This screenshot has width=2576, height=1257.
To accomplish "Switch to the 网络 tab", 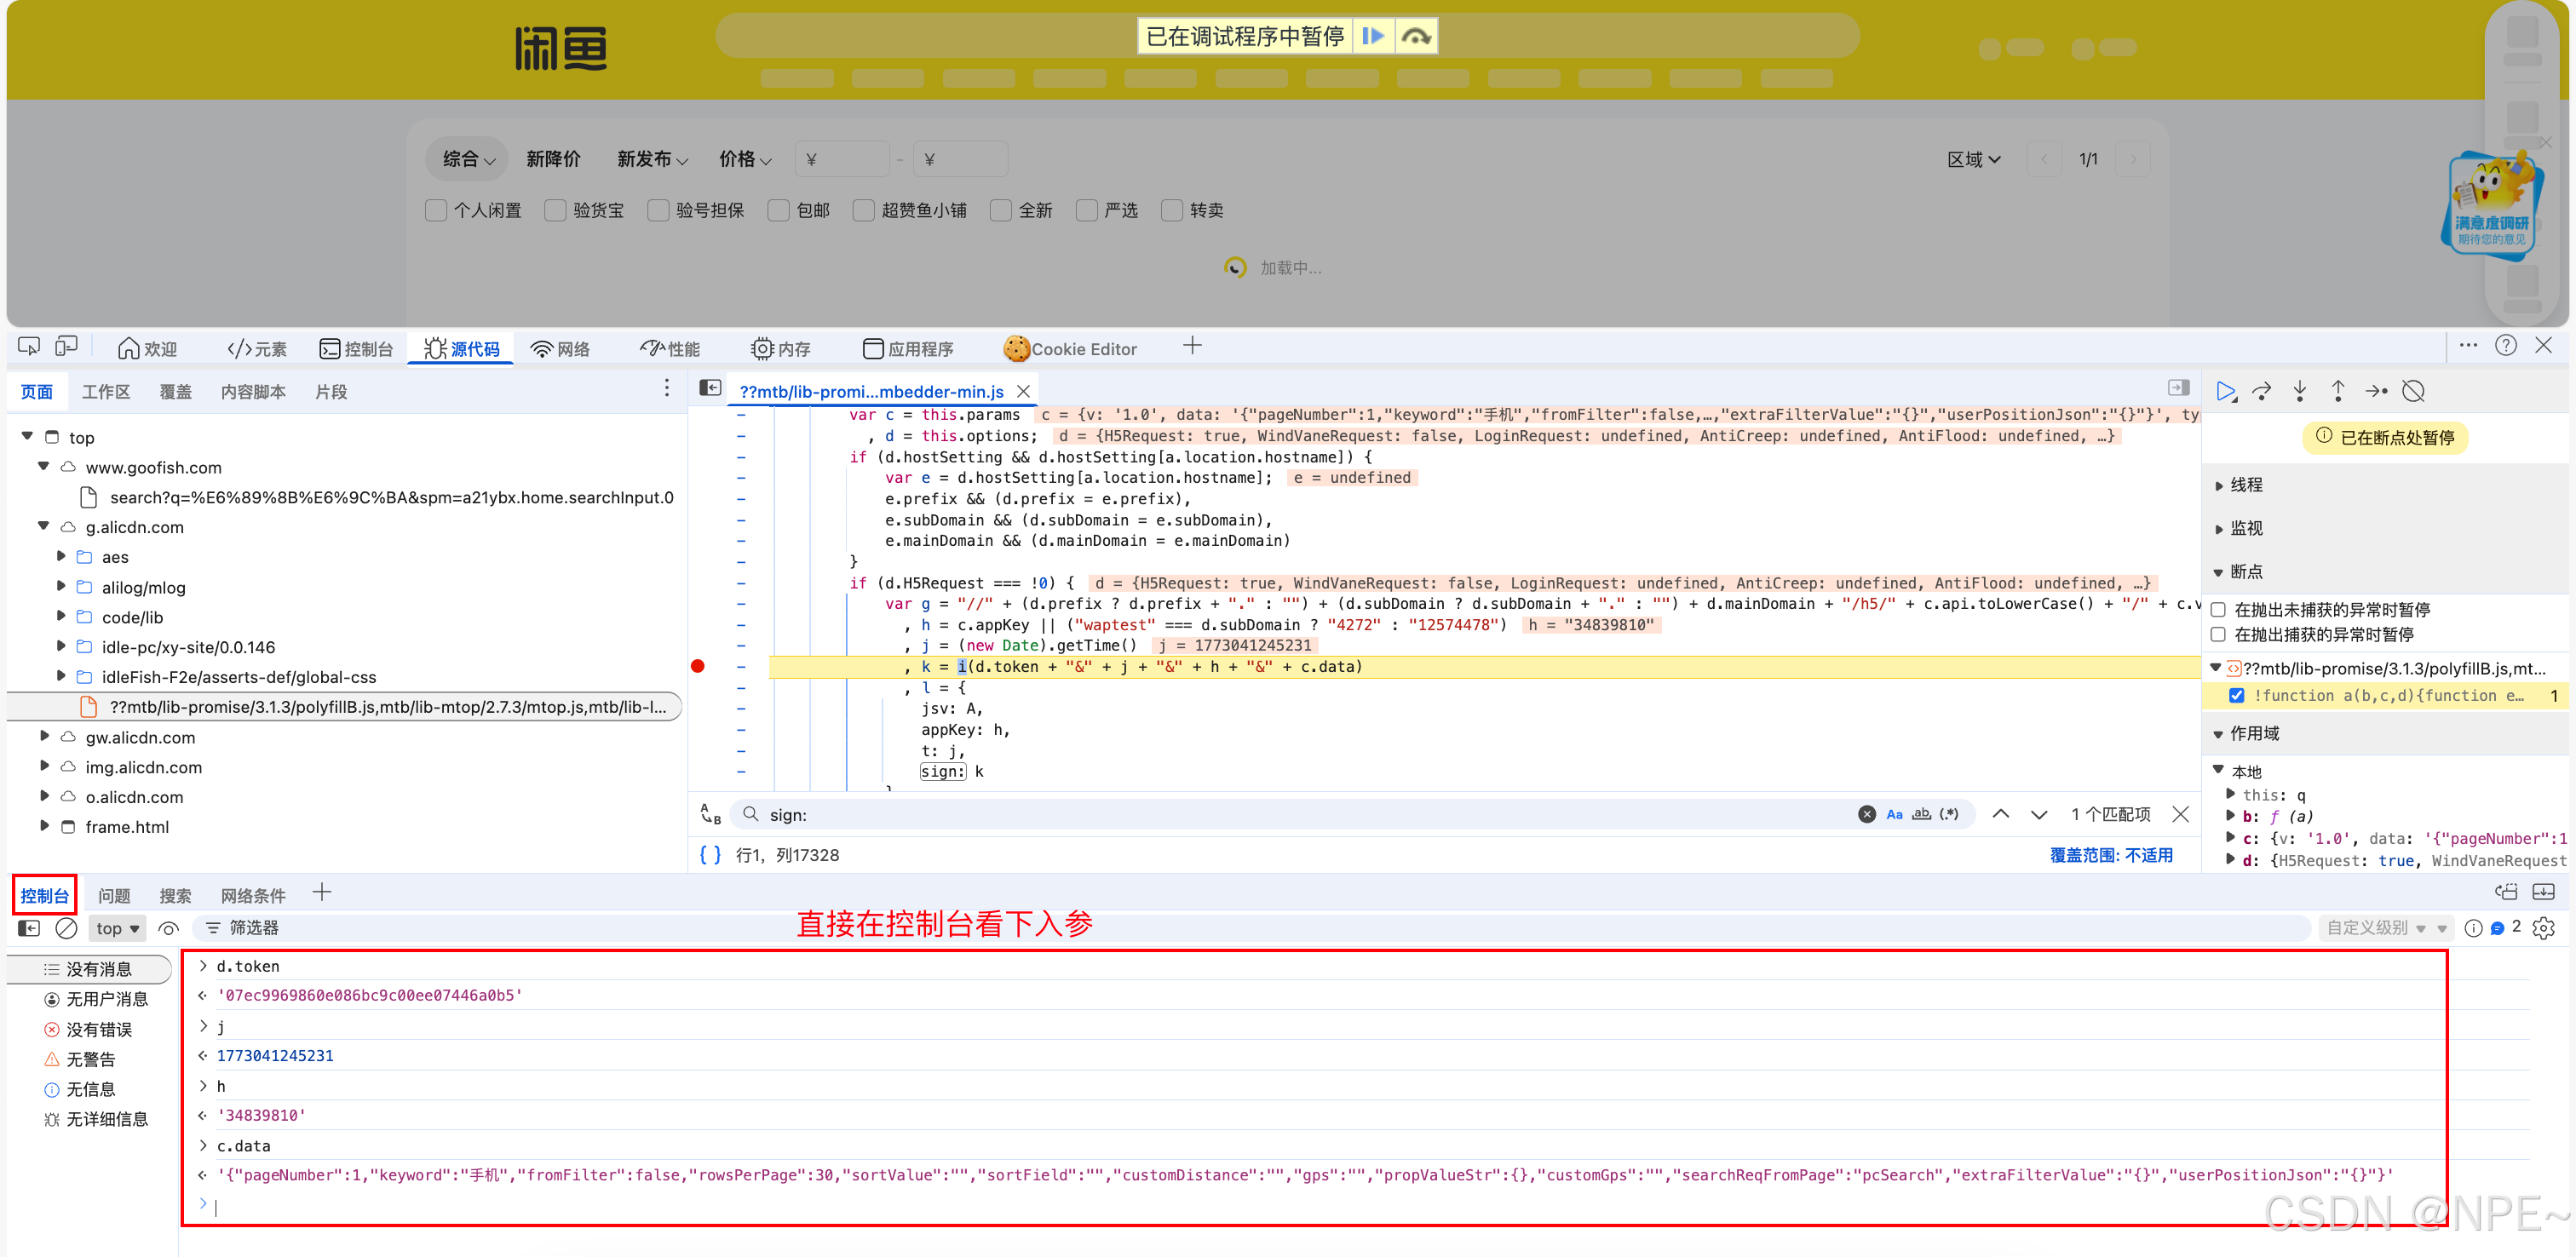I will click(x=560, y=349).
